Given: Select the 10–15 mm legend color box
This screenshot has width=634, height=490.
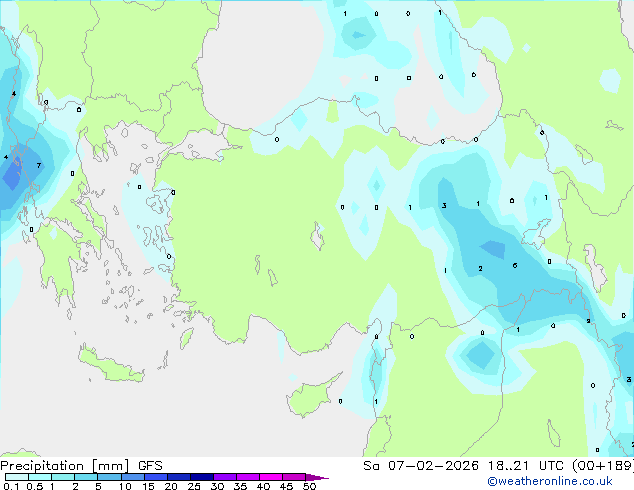Looking at the screenshot, I should (132, 477).
